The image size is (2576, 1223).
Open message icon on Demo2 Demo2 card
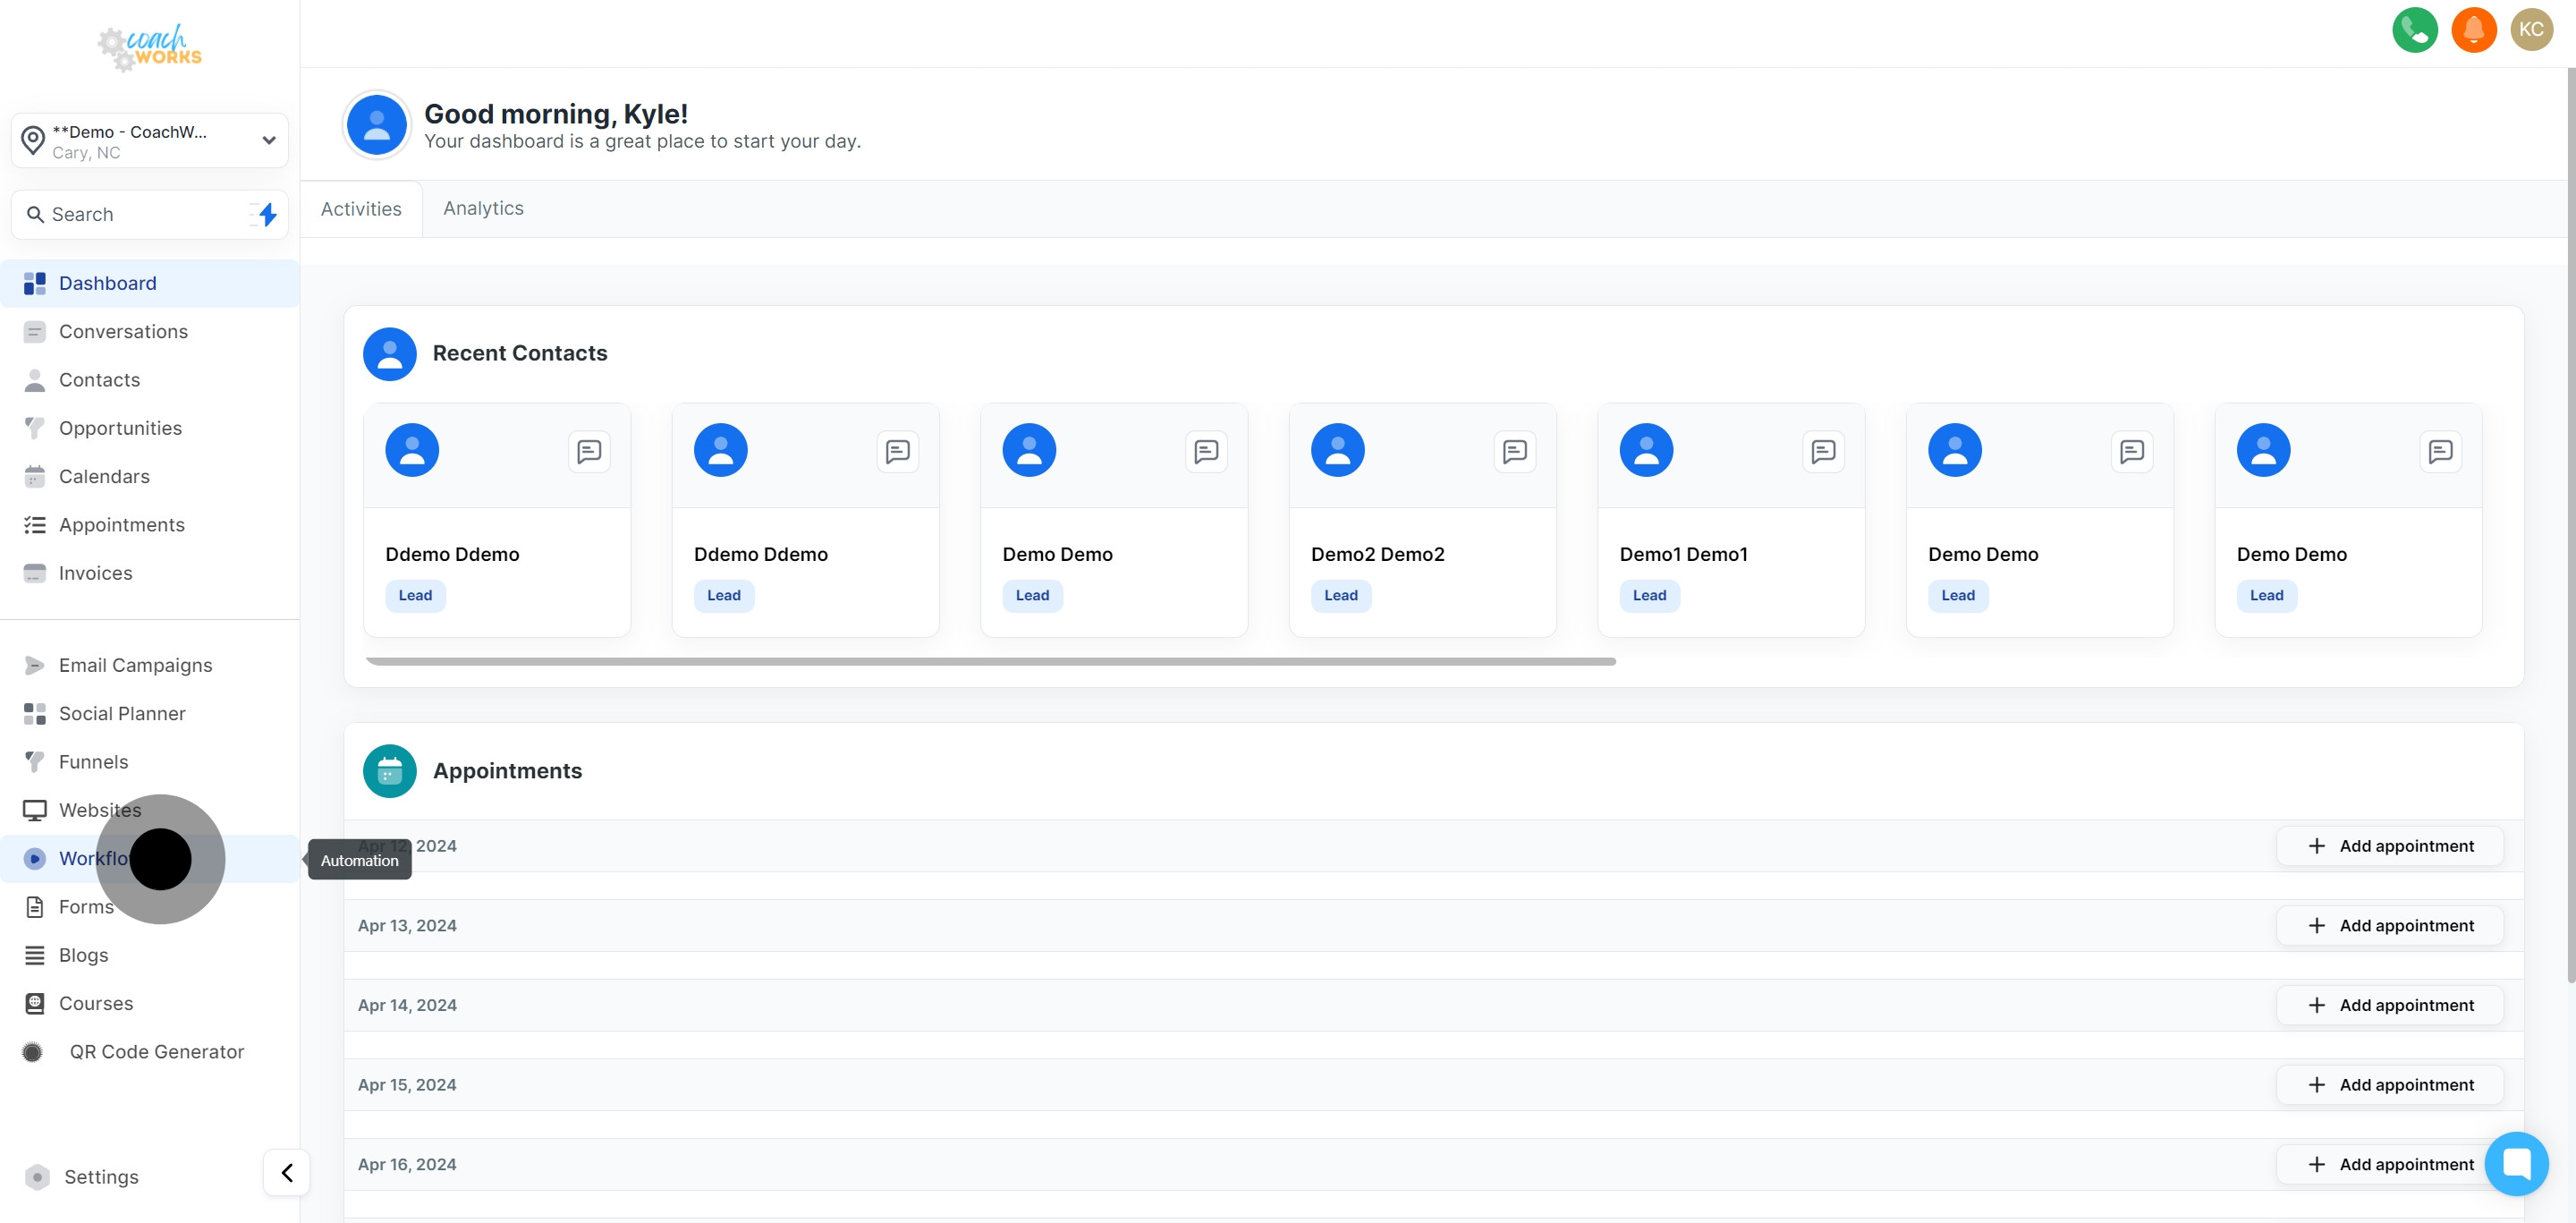1514,451
